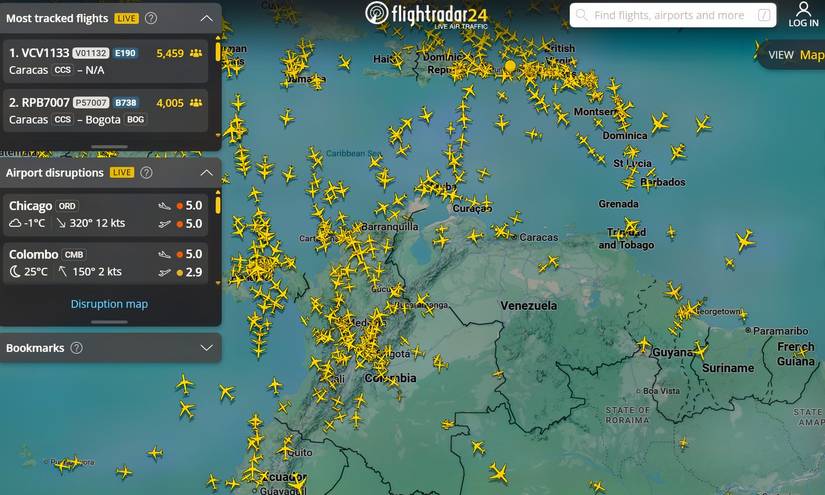Collapse the Airport disruptions panel

pyautogui.click(x=207, y=173)
